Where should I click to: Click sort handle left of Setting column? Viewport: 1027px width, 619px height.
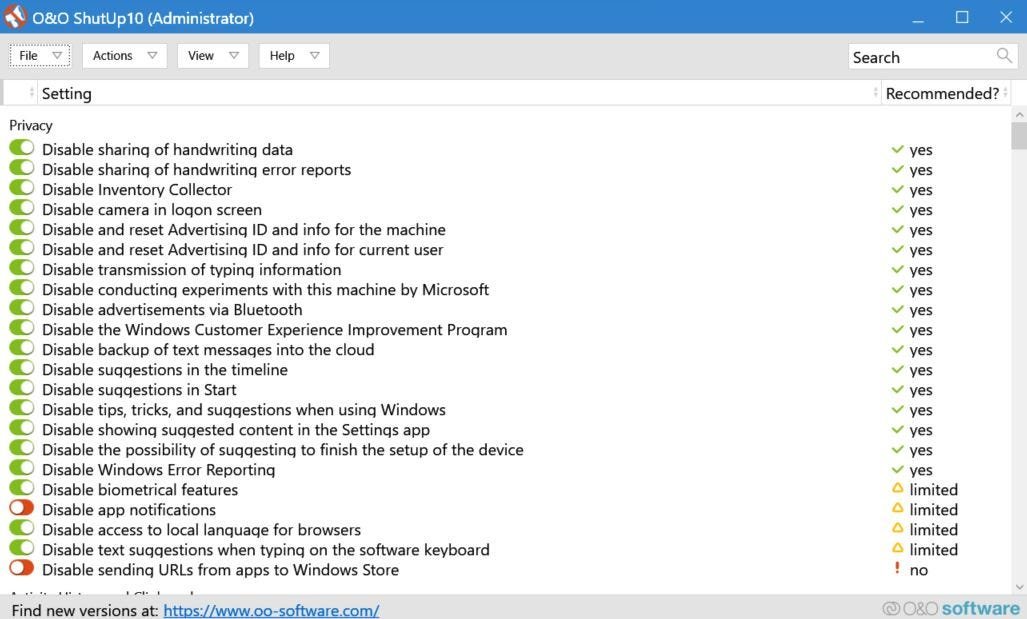click(31, 93)
